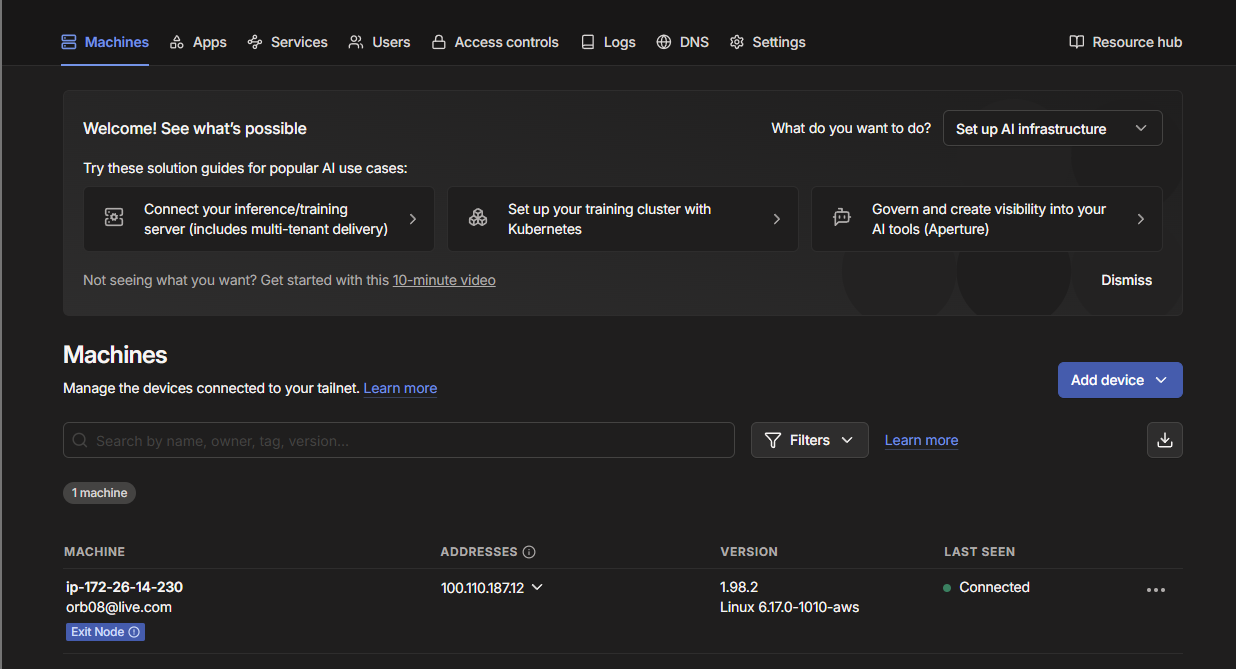1236x669 pixels.
Task: Click the owner orb08@live.com text
Action: coord(119,607)
